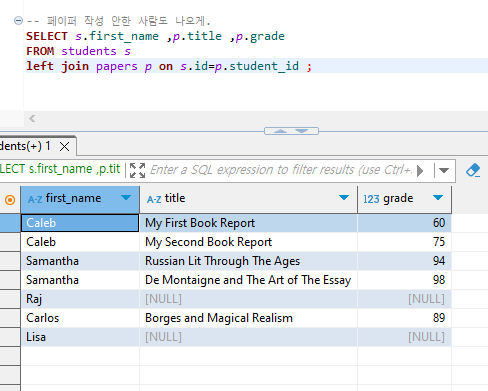Close the students(+) 1 result tab
This screenshot has width=488, height=391.
(64, 146)
